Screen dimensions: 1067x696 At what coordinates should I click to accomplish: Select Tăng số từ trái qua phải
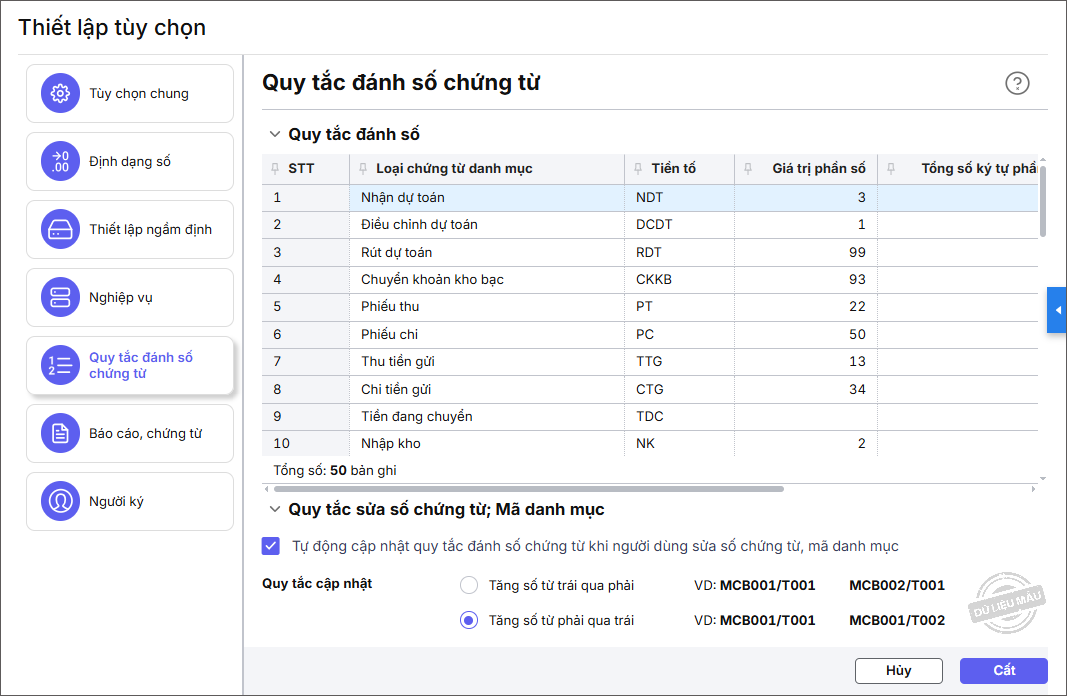pos(469,585)
